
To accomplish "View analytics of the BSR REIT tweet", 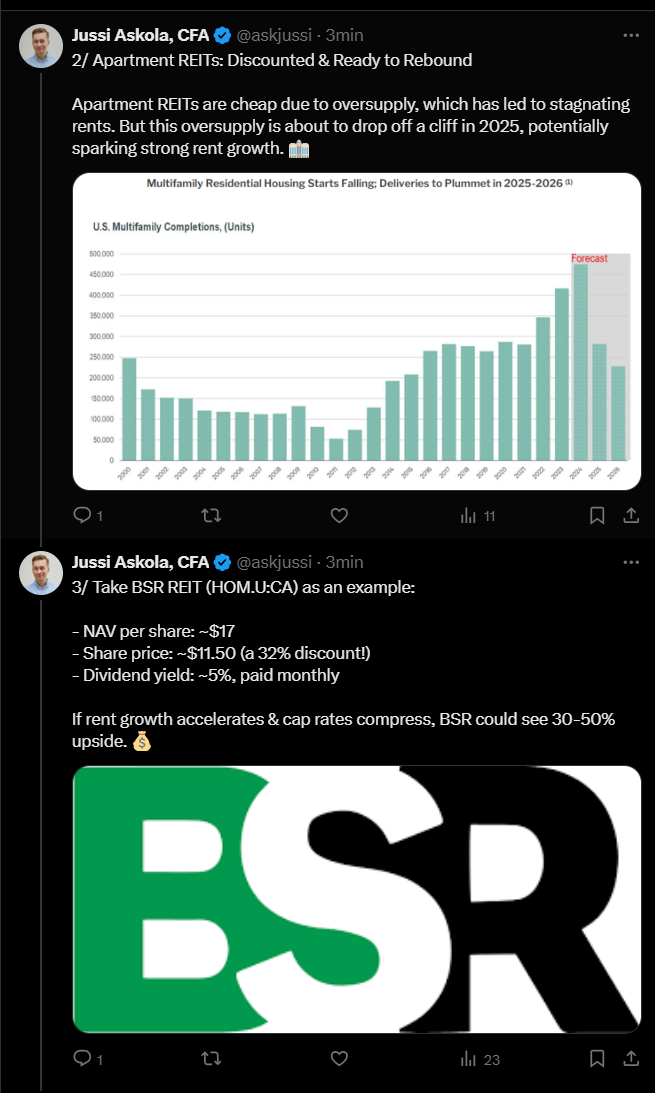I will (x=467, y=1059).
